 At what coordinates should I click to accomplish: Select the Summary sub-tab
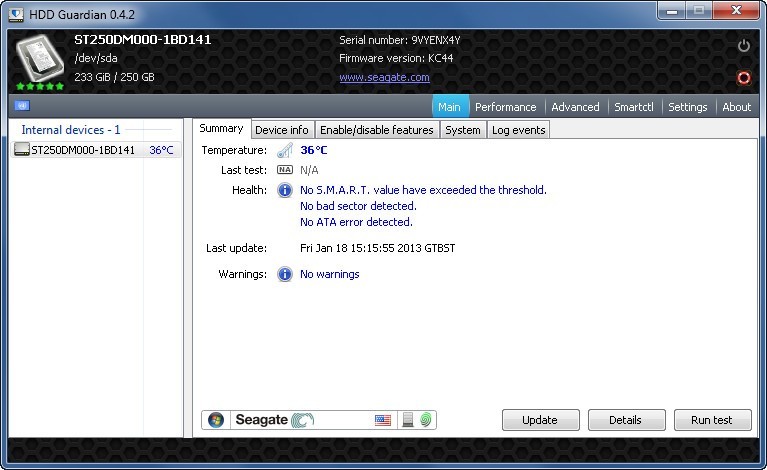[x=221, y=129]
